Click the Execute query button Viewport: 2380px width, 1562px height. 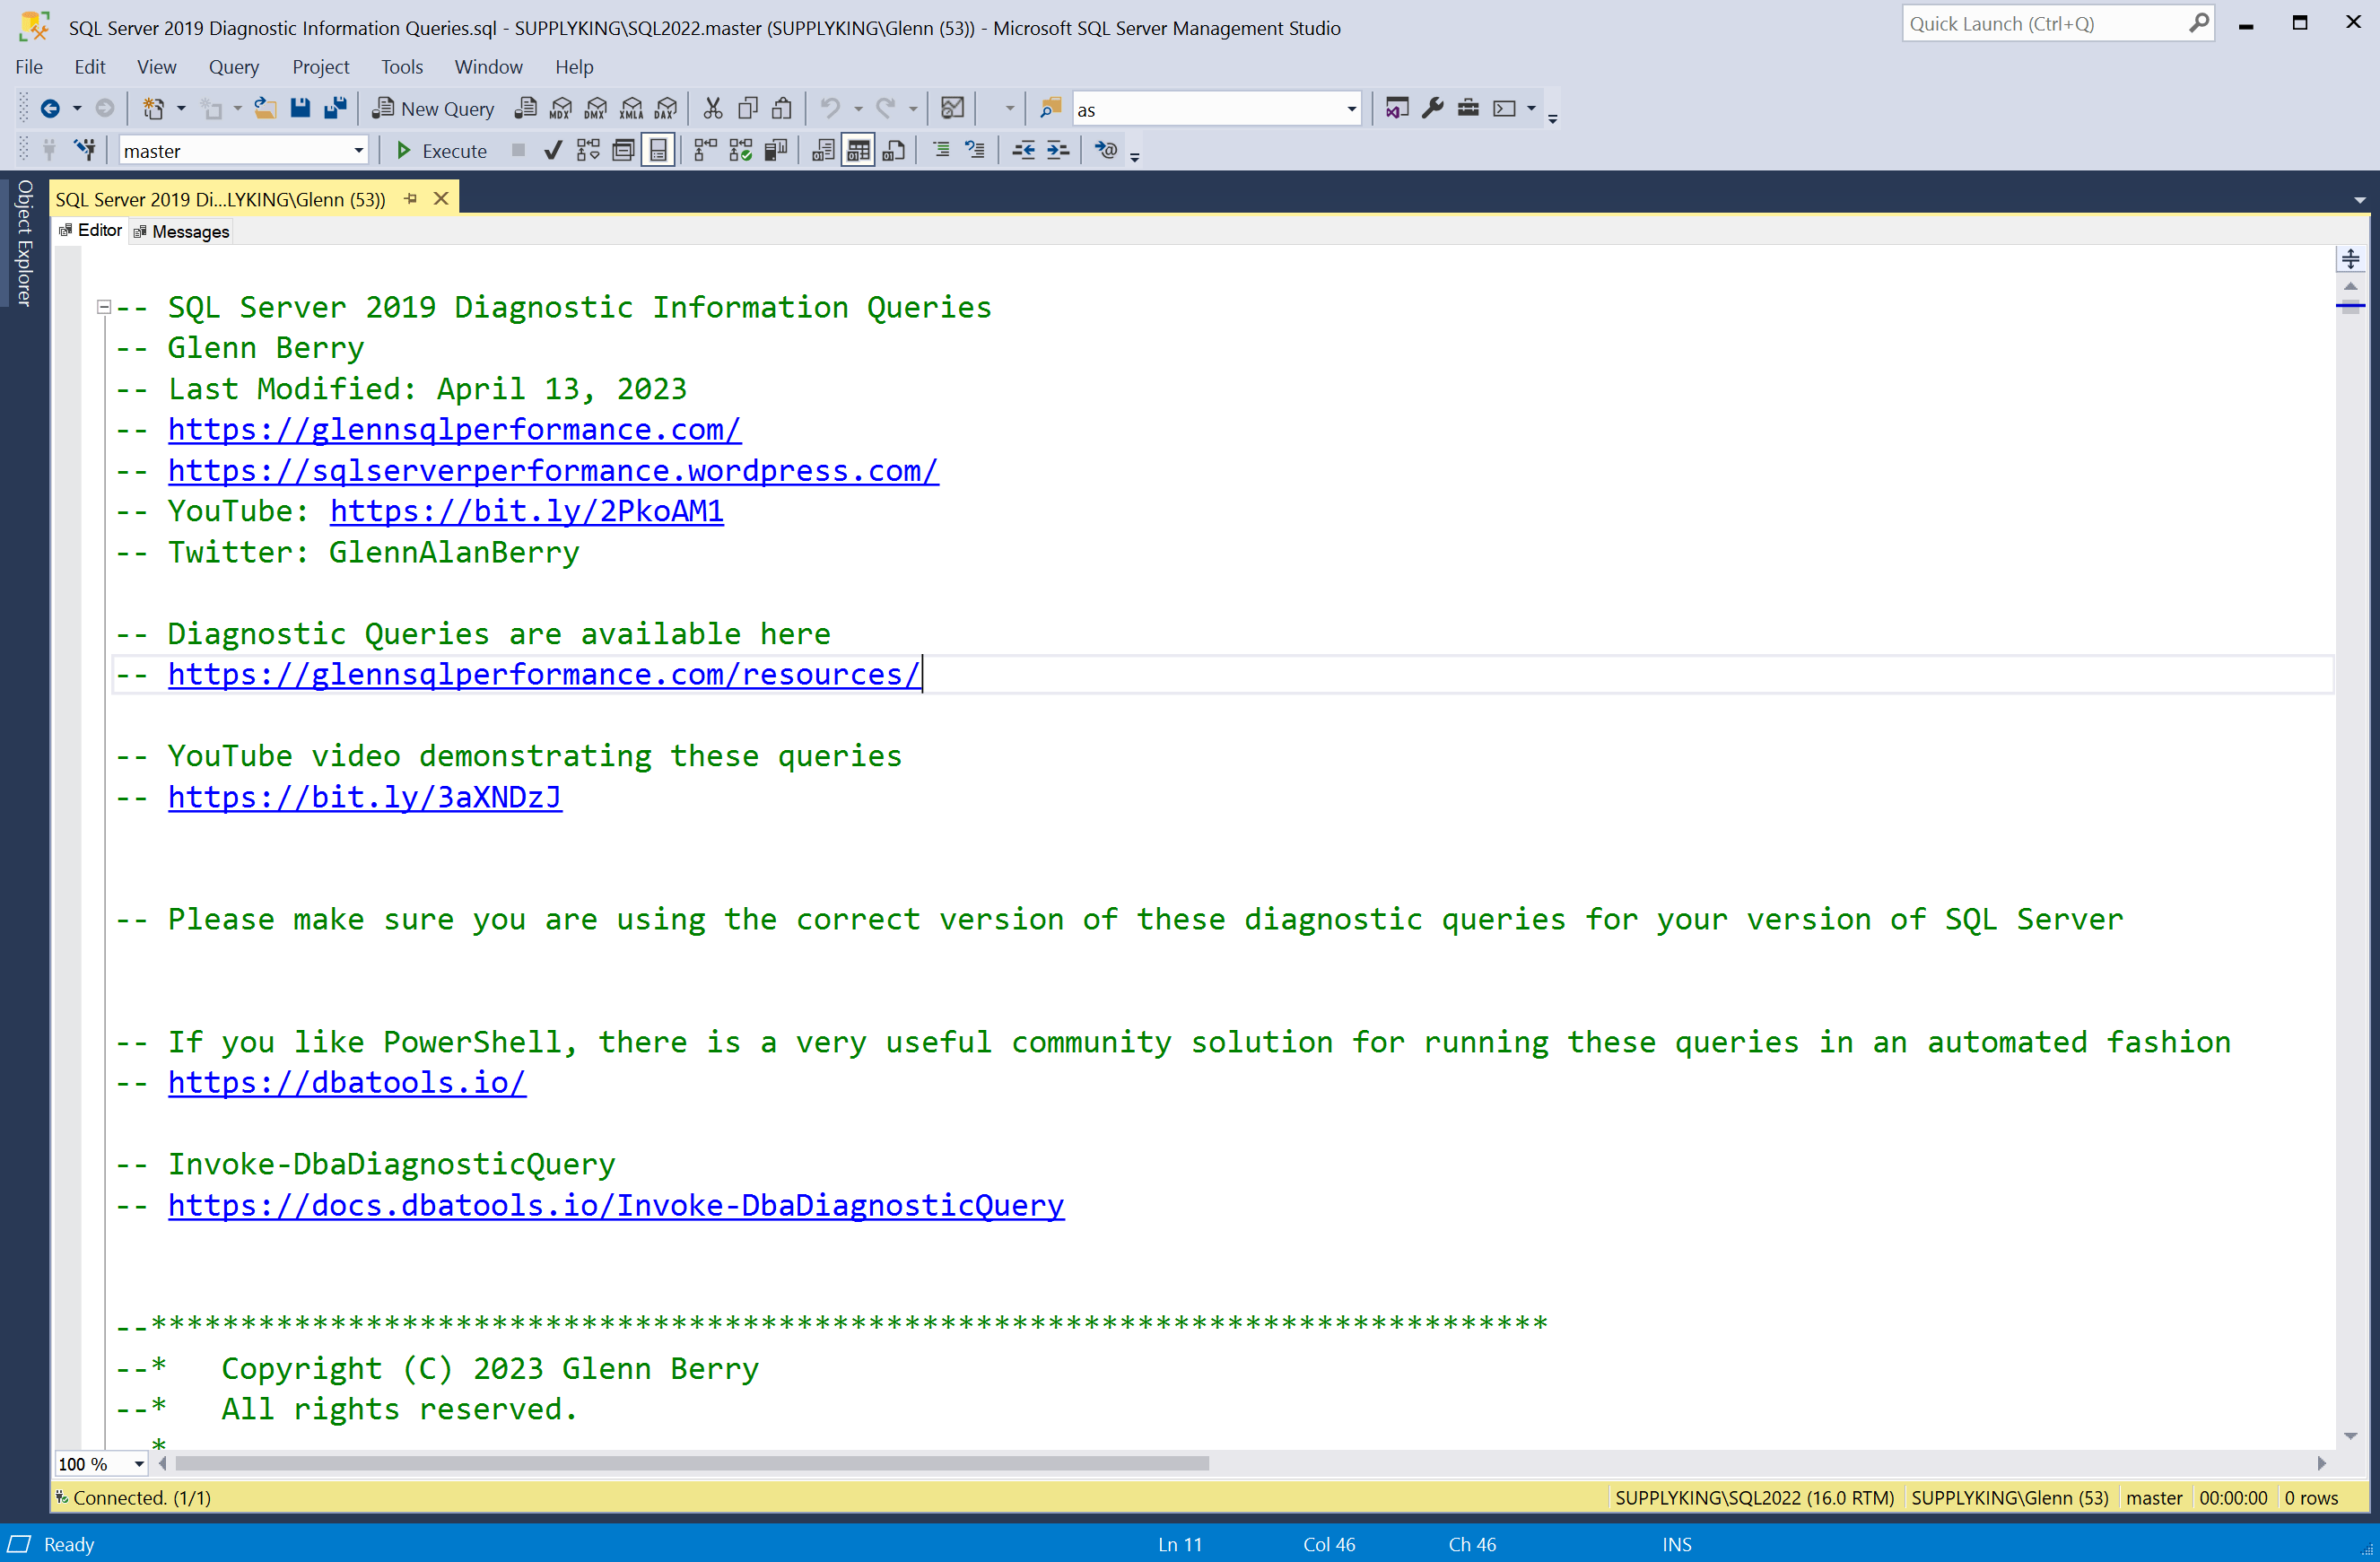[441, 150]
